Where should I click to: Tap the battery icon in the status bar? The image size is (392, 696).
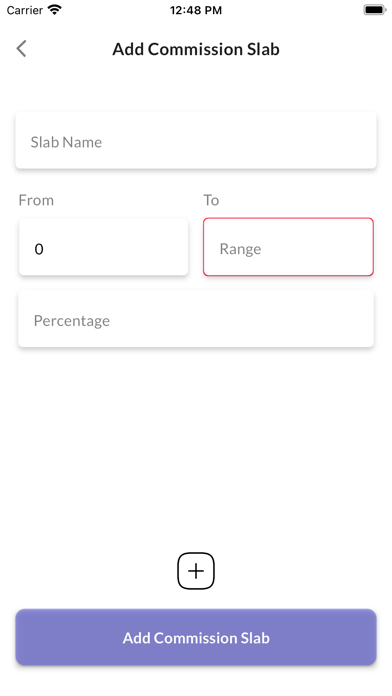(374, 10)
